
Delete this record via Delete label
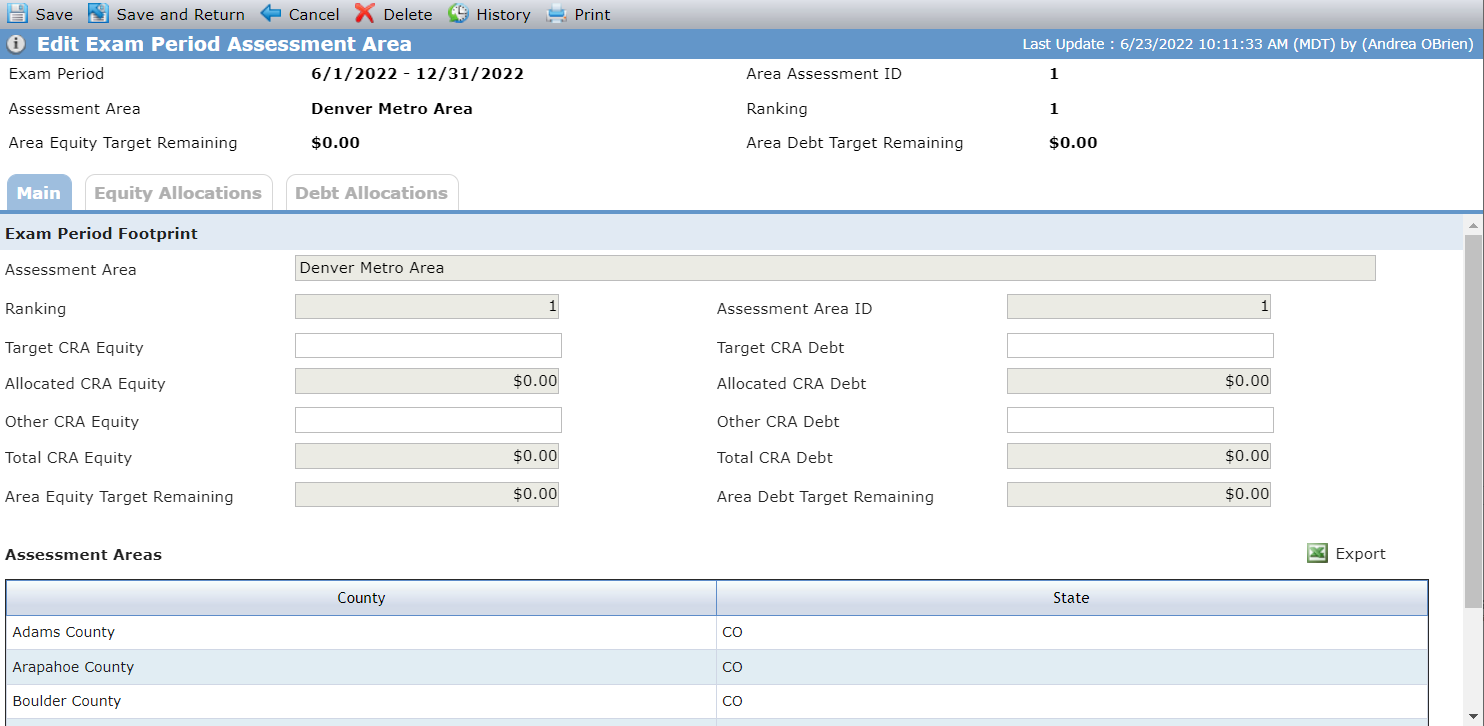click(408, 15)
